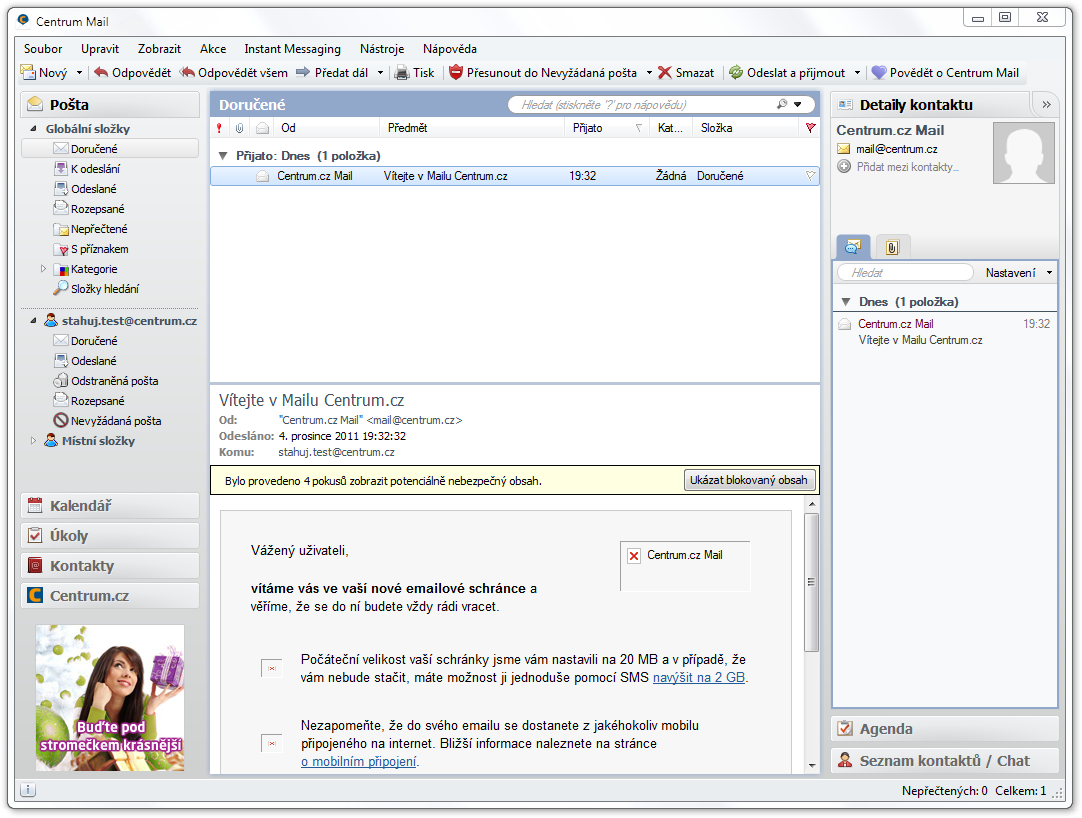Collapse the Detaily kontaktu panel chevron
Image resolution: width=1082 pixels, height=818 pixels.
[1046, 105]
